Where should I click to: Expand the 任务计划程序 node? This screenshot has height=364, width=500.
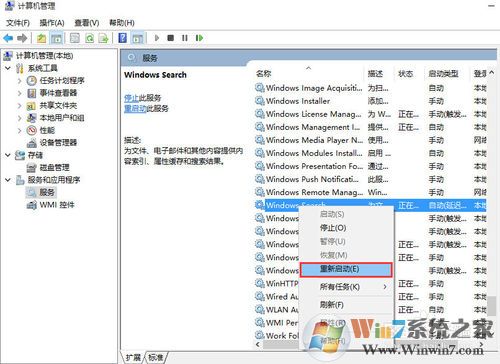coord(20,81)
